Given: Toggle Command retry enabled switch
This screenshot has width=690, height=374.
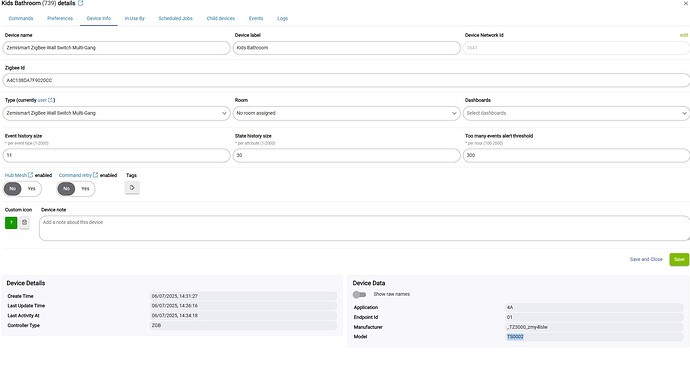Looking at the screenshot, I should (x=76, y=189).
